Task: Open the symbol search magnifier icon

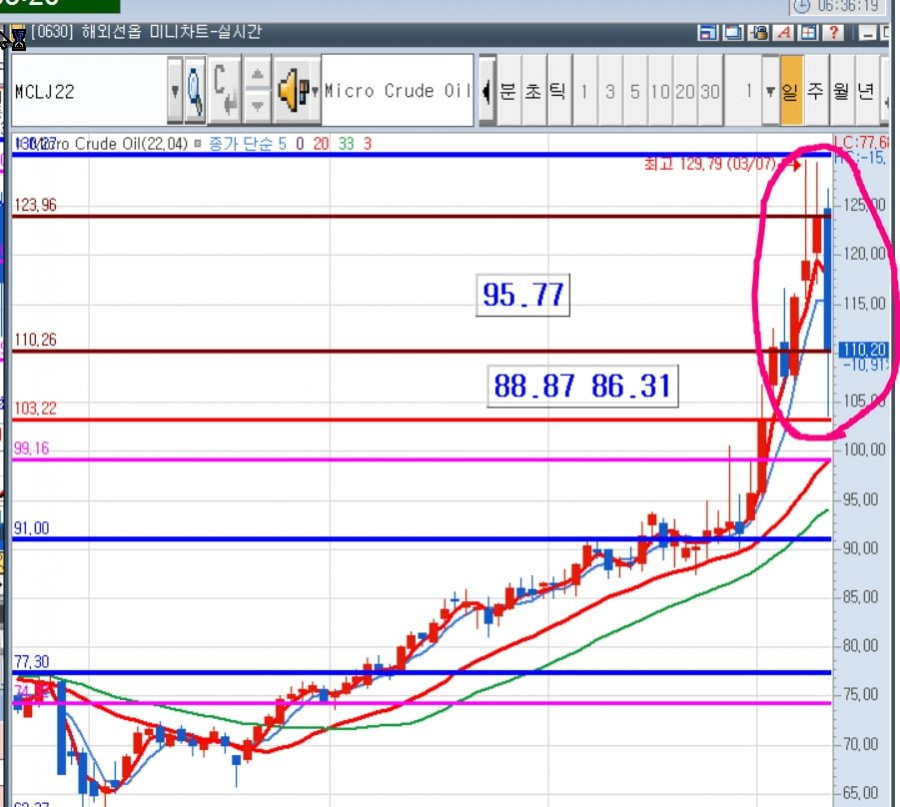Action: 195,91
